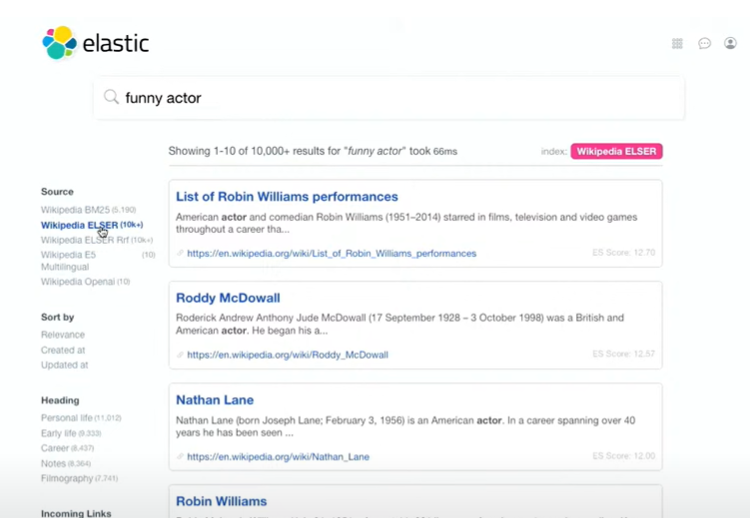Click link icon beside Nathan Lane URL
Viewport: 750px width, 518px height.
pos(180,456)
